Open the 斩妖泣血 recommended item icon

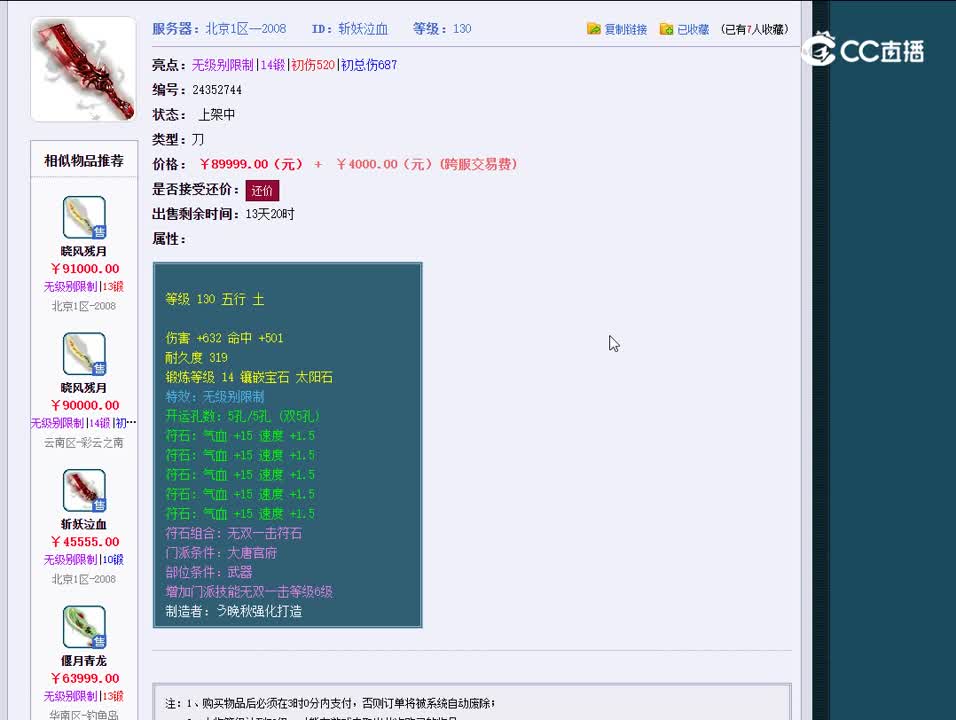84,491
